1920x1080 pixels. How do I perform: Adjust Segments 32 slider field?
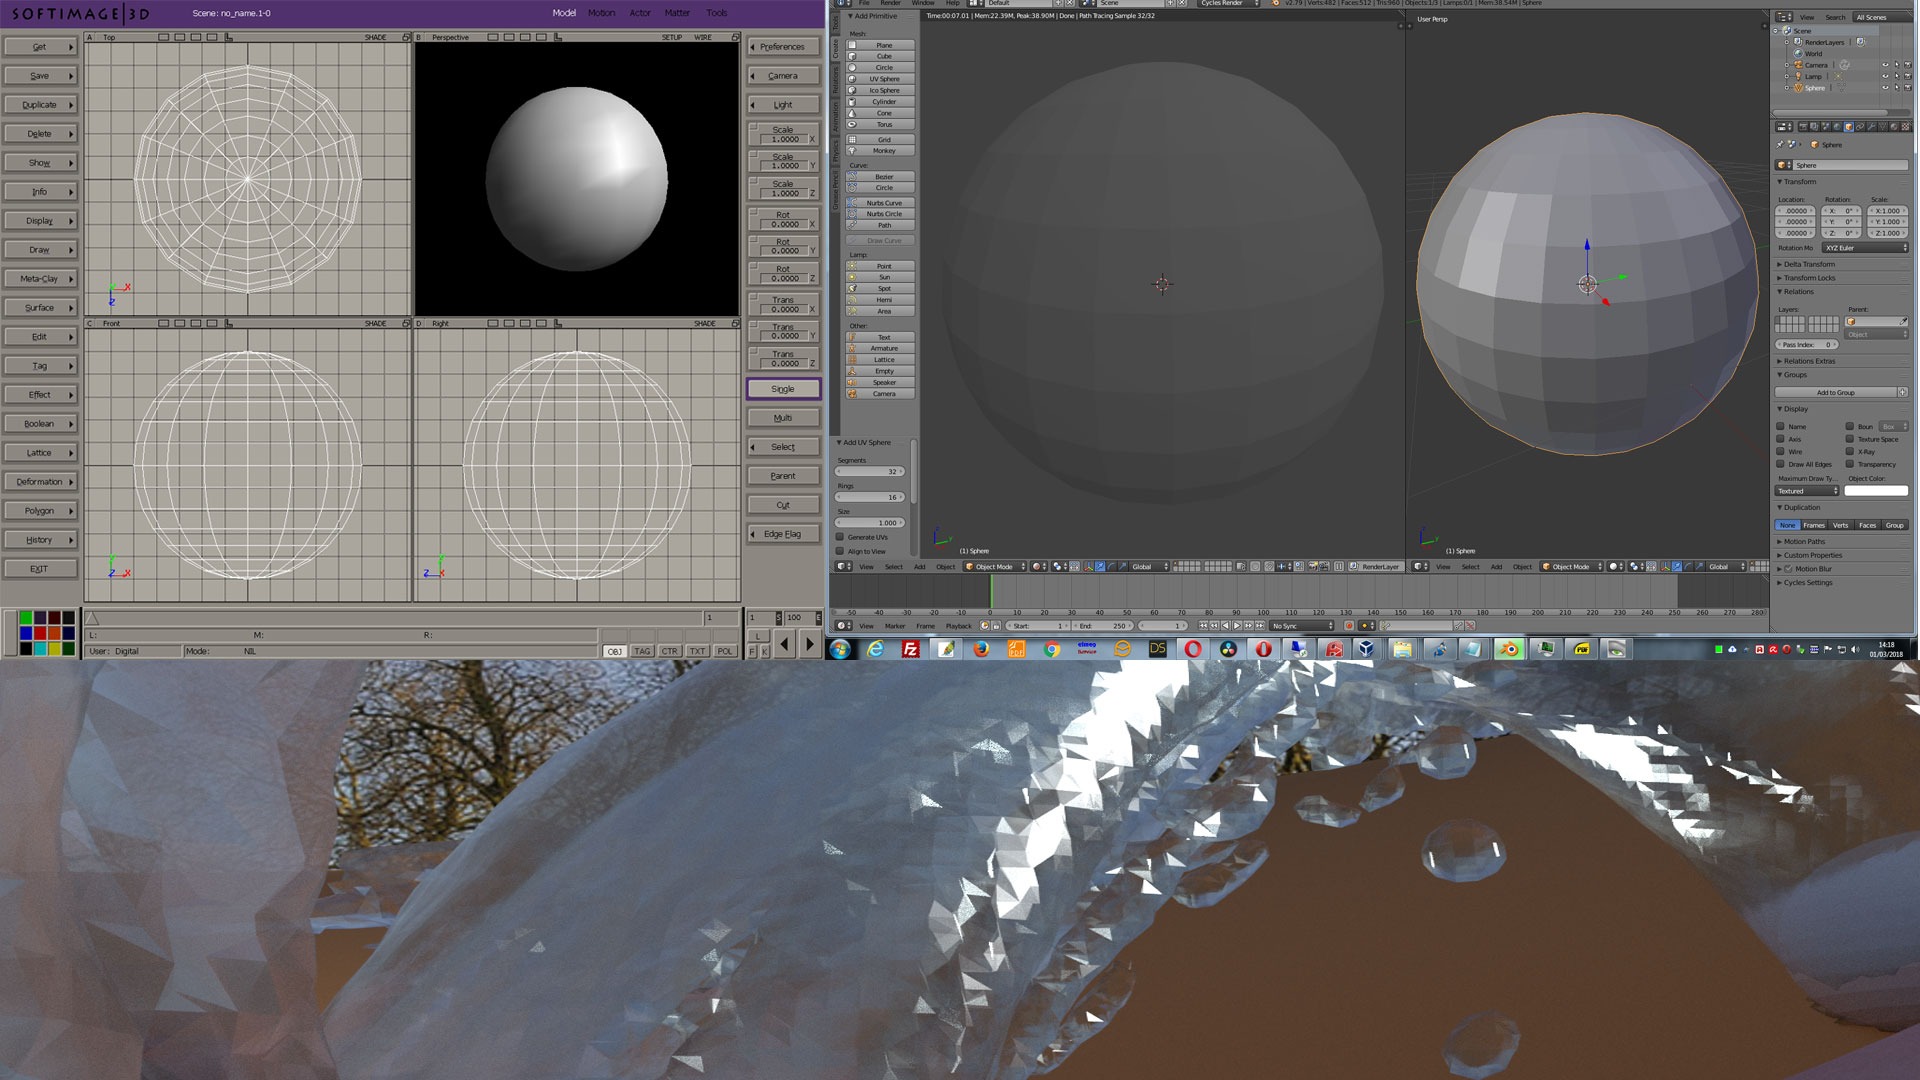point(870,471)
